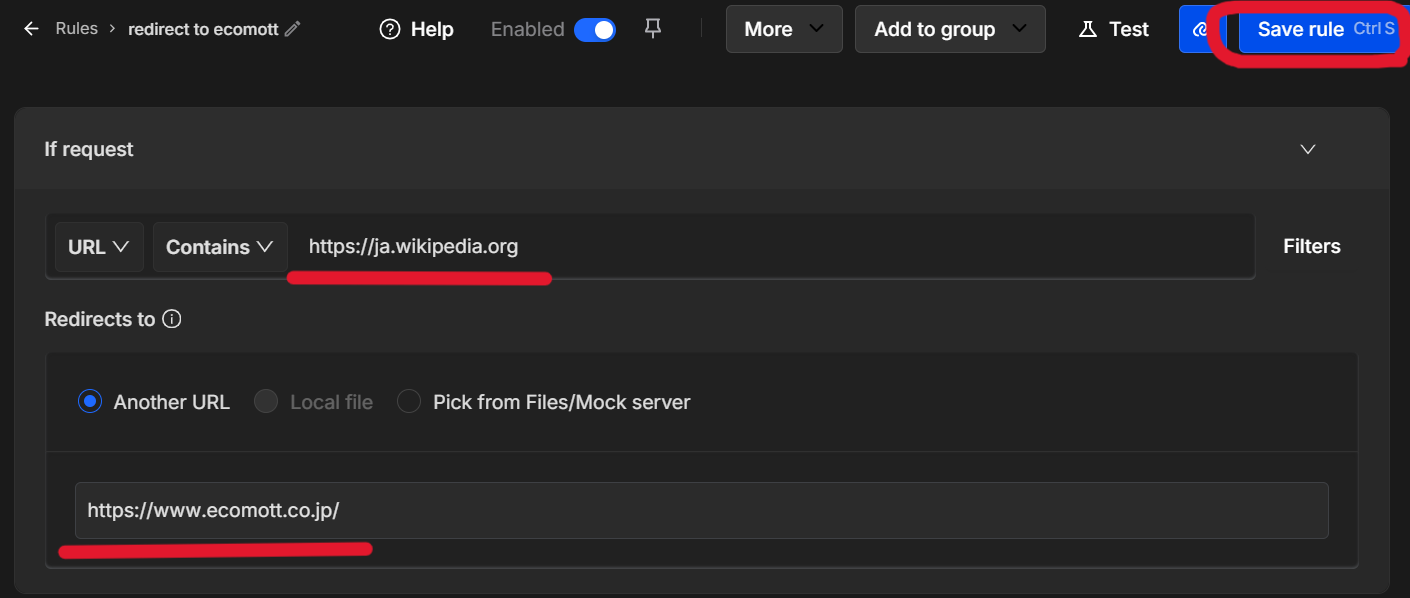Select the Another URL radio button
The width and height of the screenshot is (1410, 598).
tap(90, 402)
